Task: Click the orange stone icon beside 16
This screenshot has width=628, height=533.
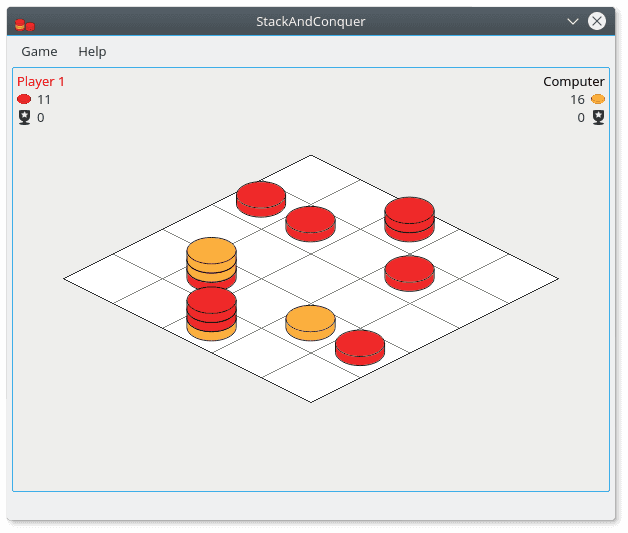Action: coord(598,99)
